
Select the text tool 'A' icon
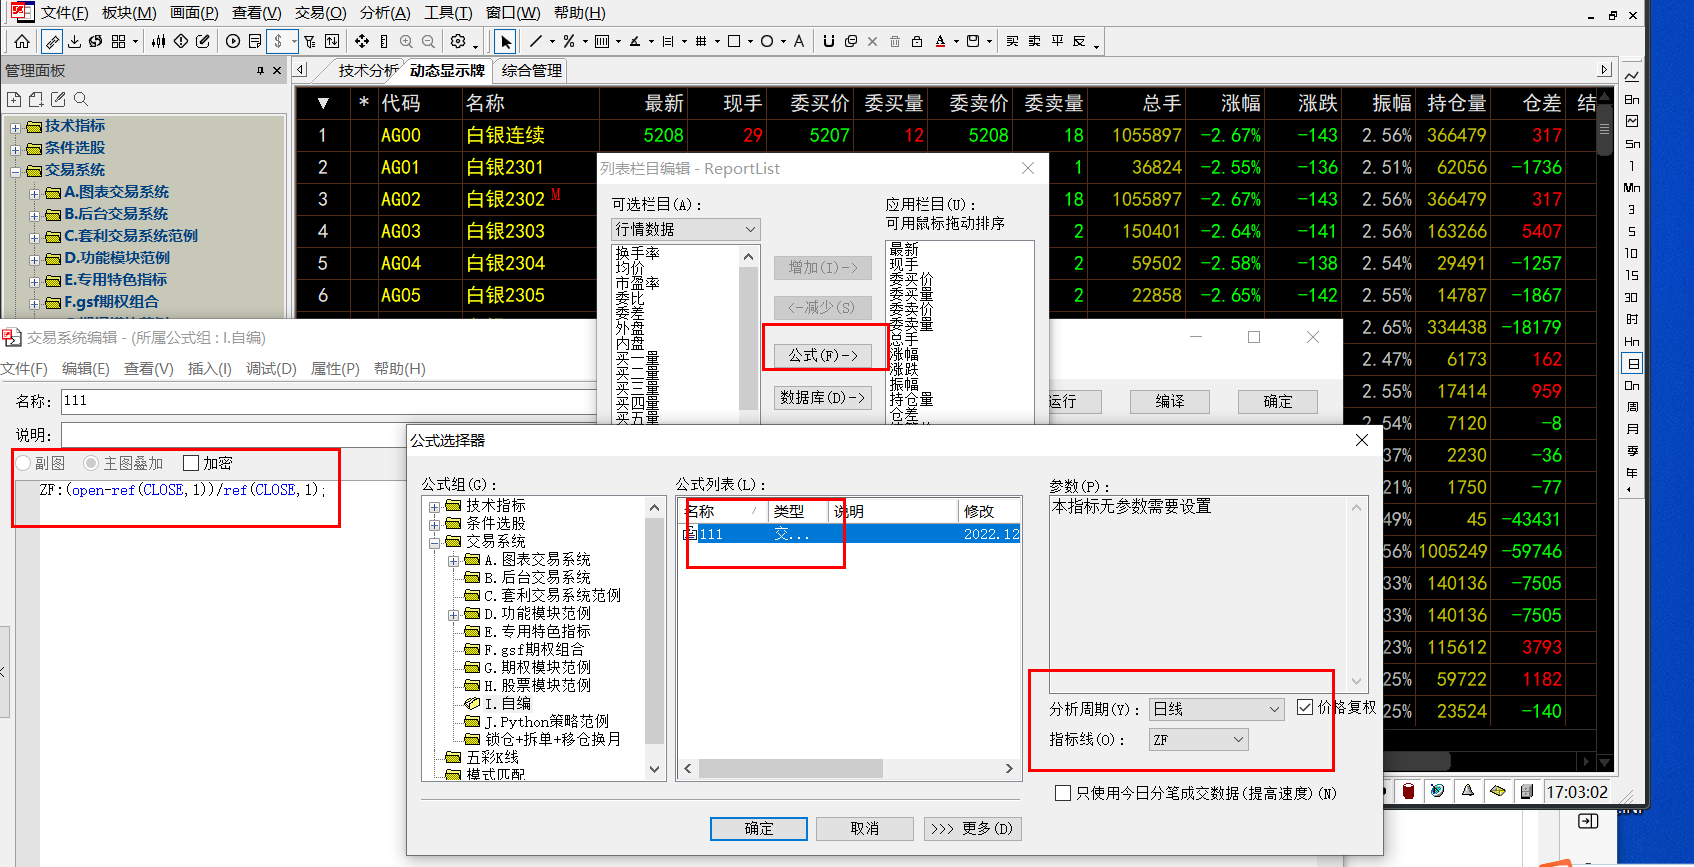point(798,41)
